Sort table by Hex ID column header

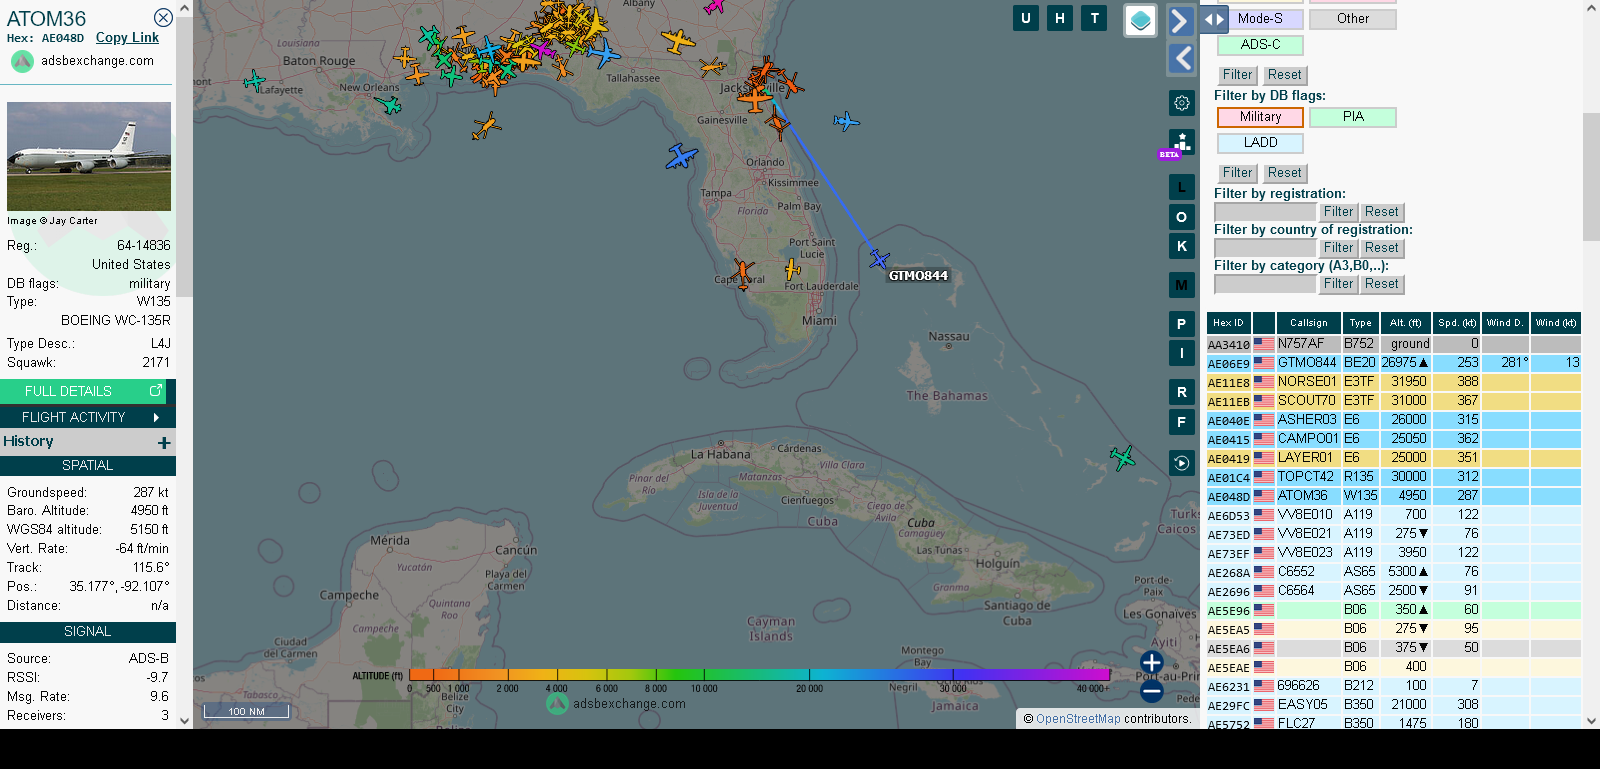tap(1228, 323)
